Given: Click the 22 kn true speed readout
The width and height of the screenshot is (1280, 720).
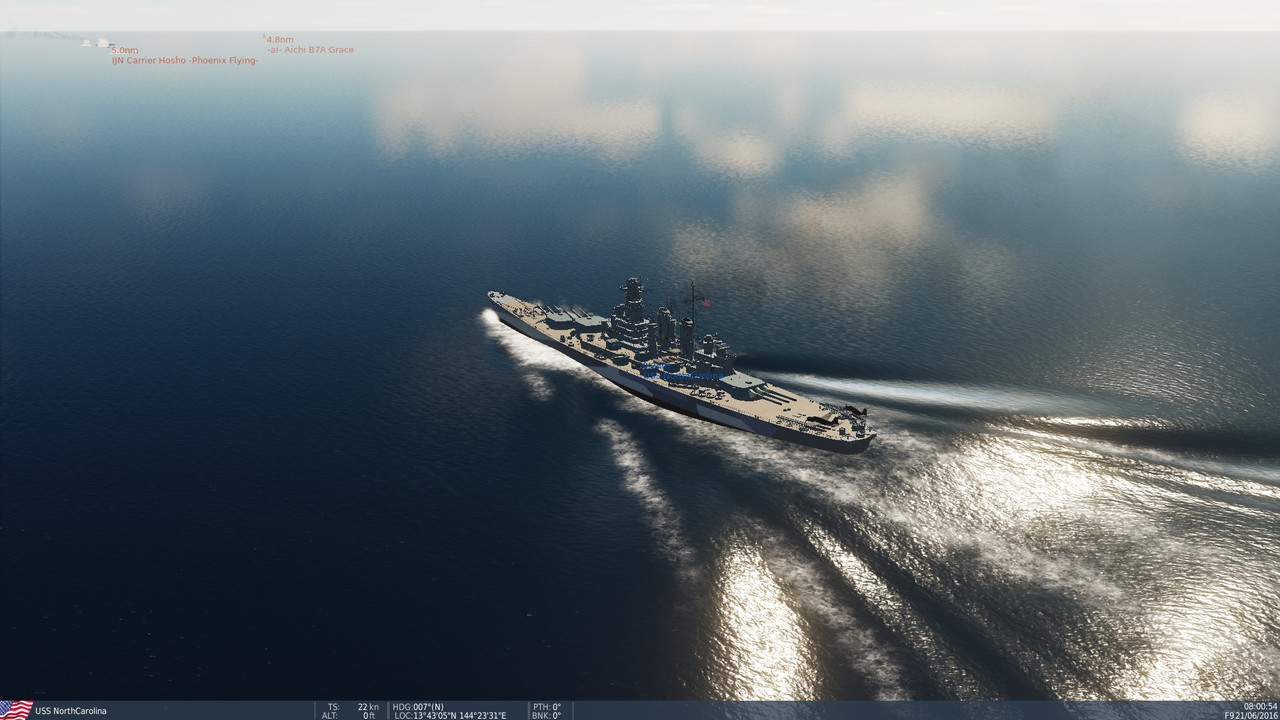Looking at the screenshot, I should pyautogui.click(x=368, y=706).
